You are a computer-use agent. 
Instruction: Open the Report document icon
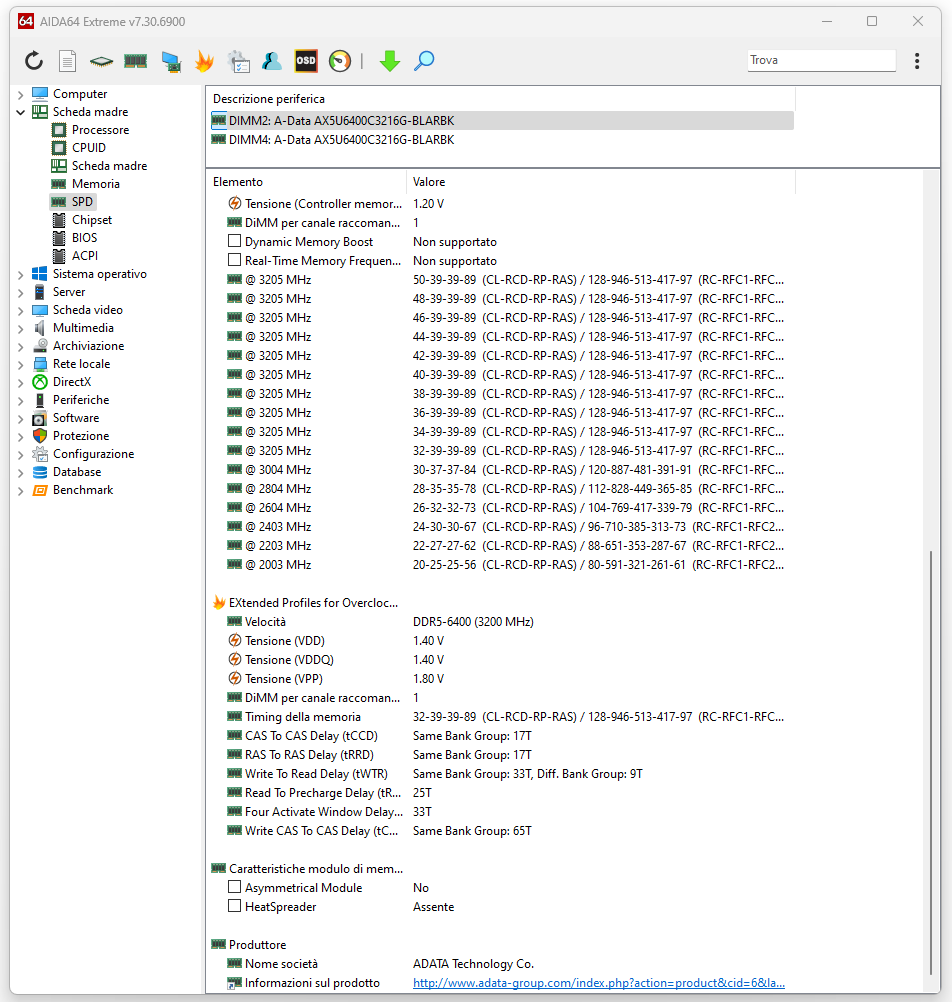[67, 61]
